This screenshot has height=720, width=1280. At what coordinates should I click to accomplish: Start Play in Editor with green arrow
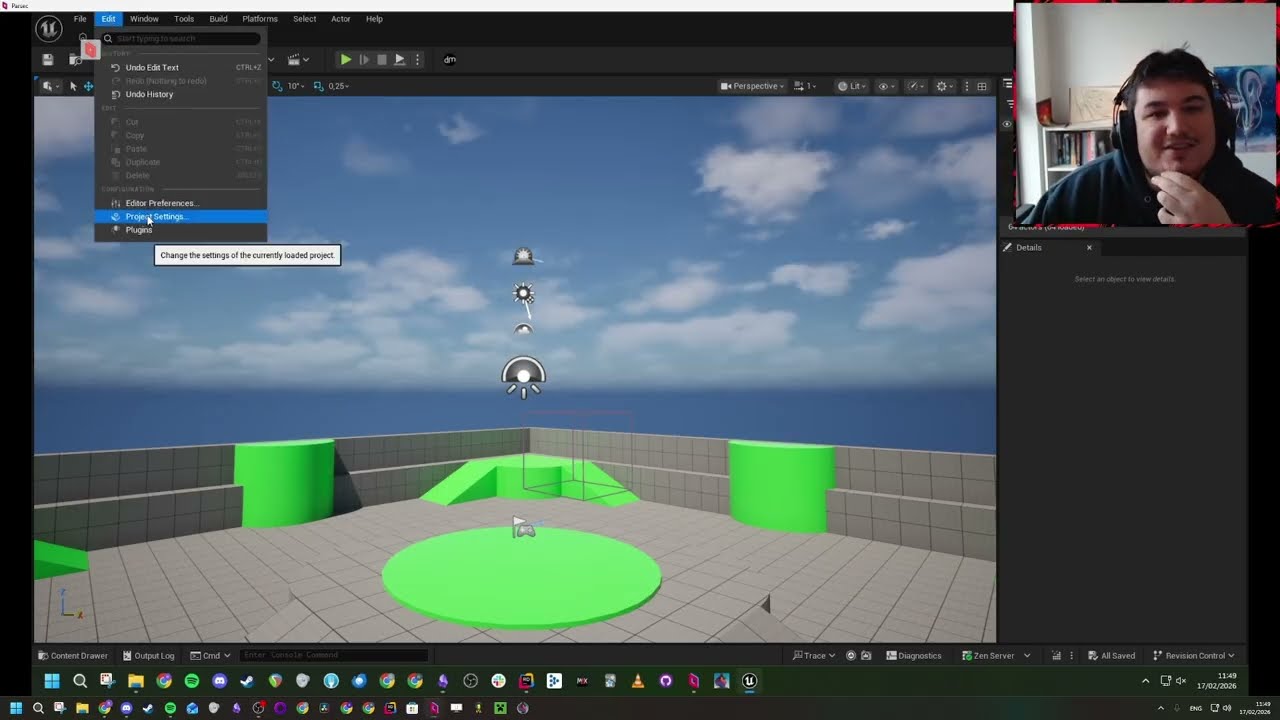[345, 60]
